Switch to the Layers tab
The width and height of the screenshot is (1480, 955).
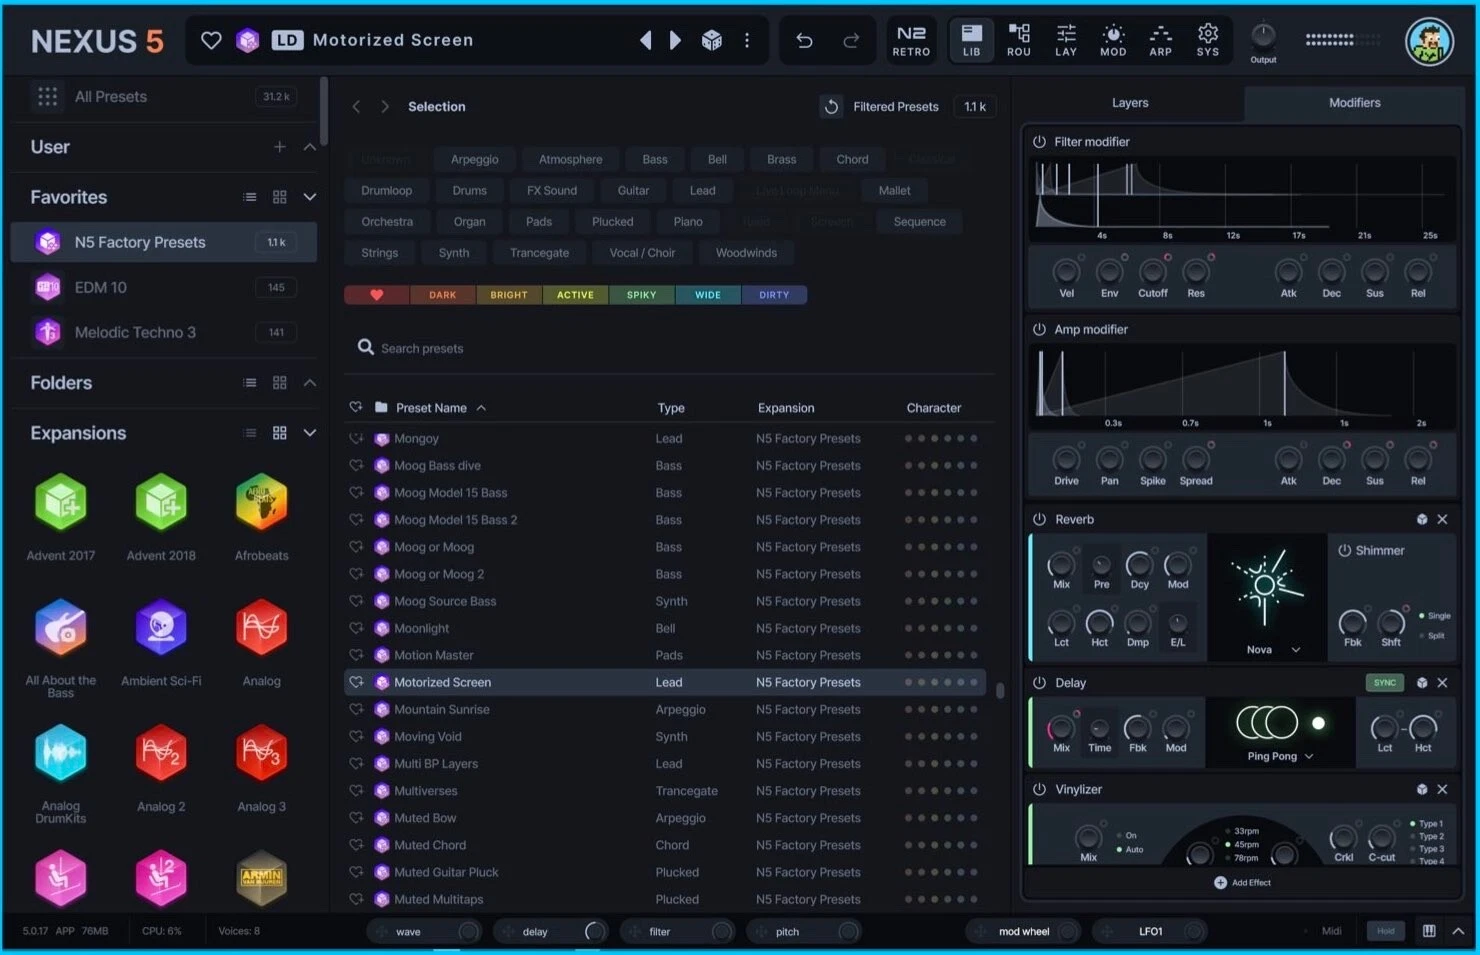tap(1130, 103)
